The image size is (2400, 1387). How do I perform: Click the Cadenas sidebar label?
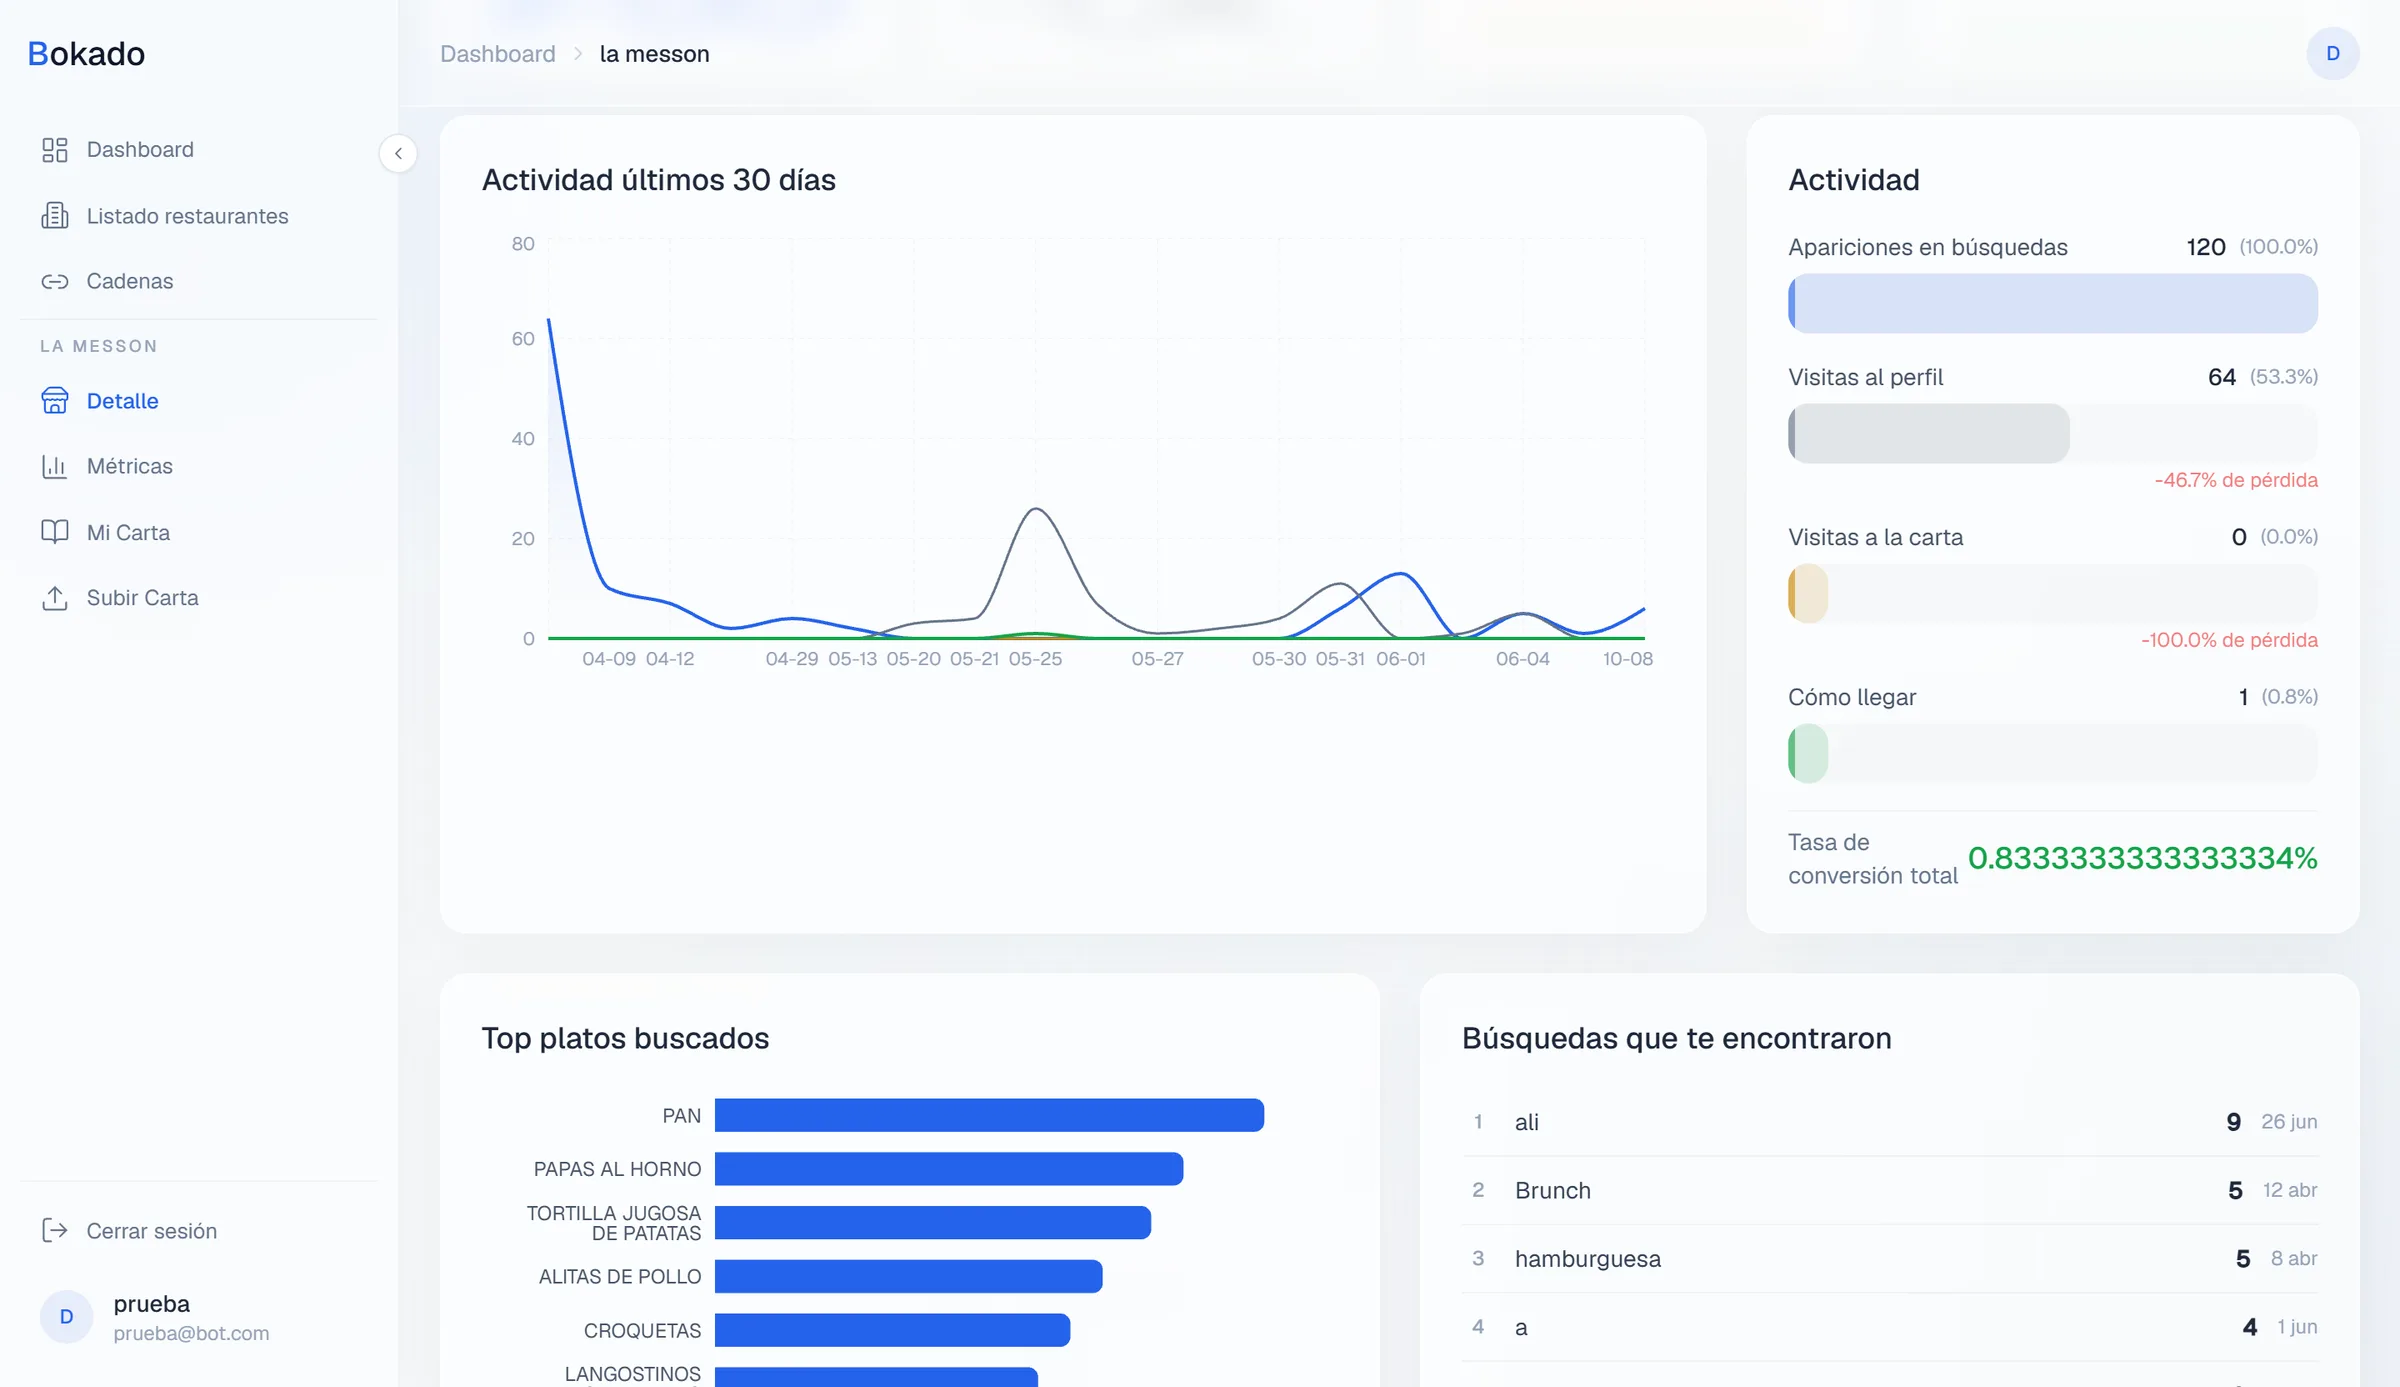click(130, 282)
